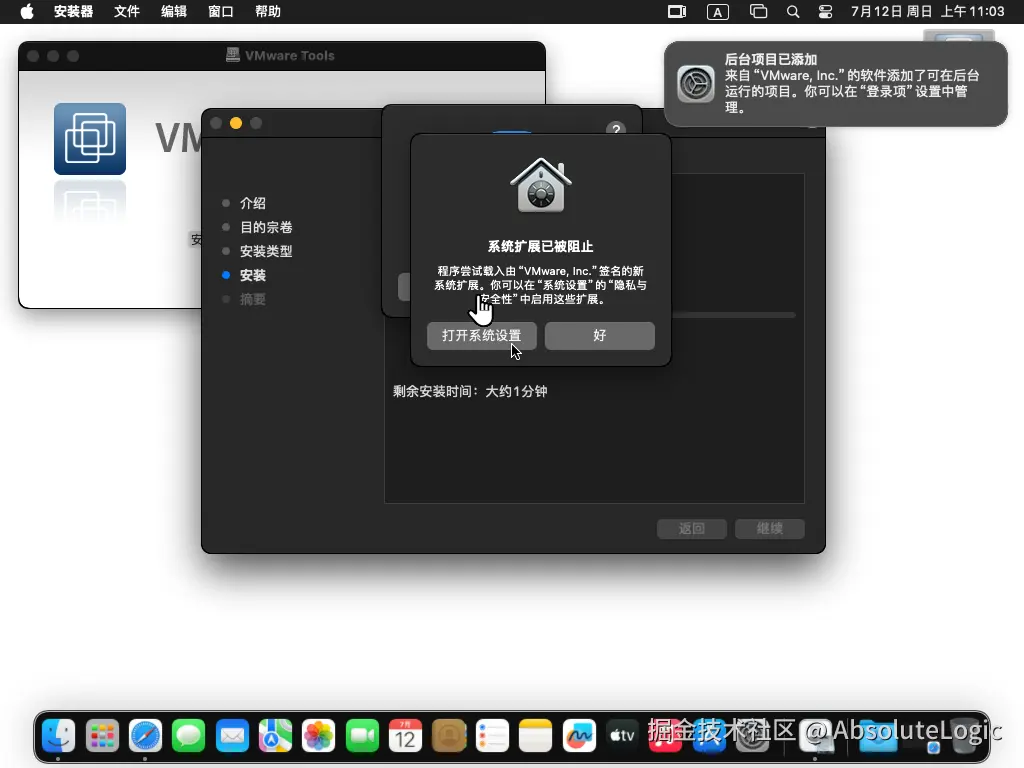Click the lock house security icon in dialog
Image resolution: width=1024 pixels, height=768 pixels.
click(541, 185)
